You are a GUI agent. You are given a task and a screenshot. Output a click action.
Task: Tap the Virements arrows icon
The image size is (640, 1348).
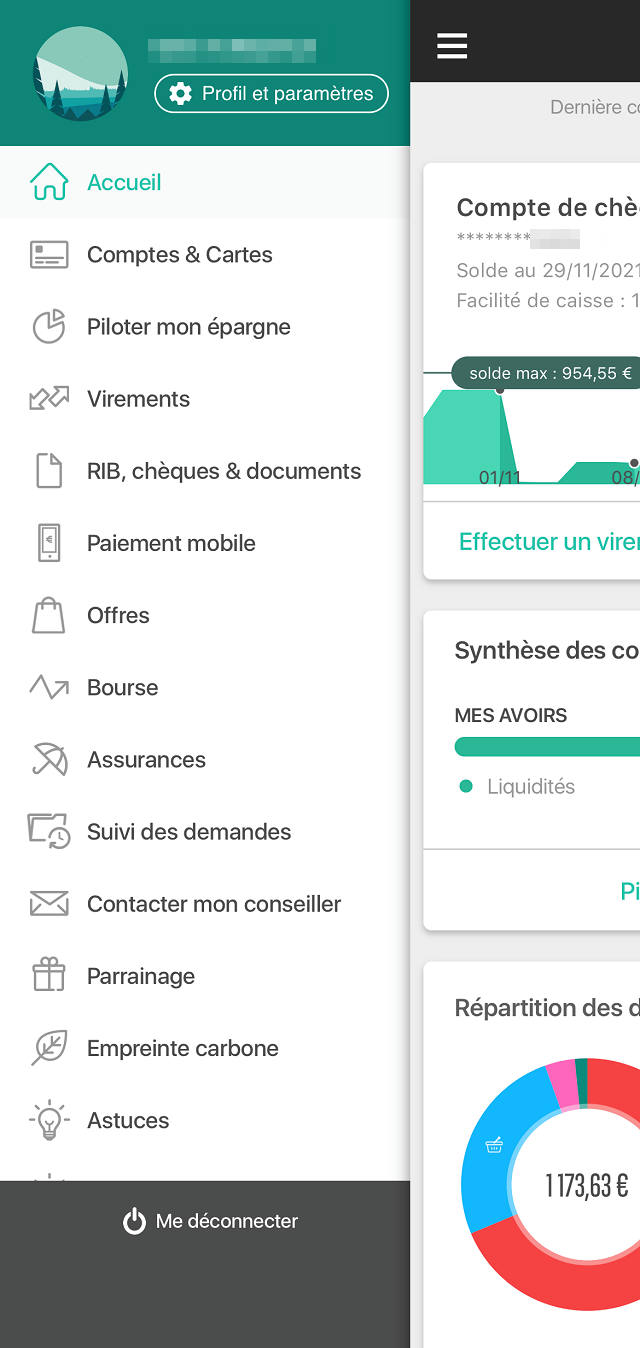[x=49, y=399]
